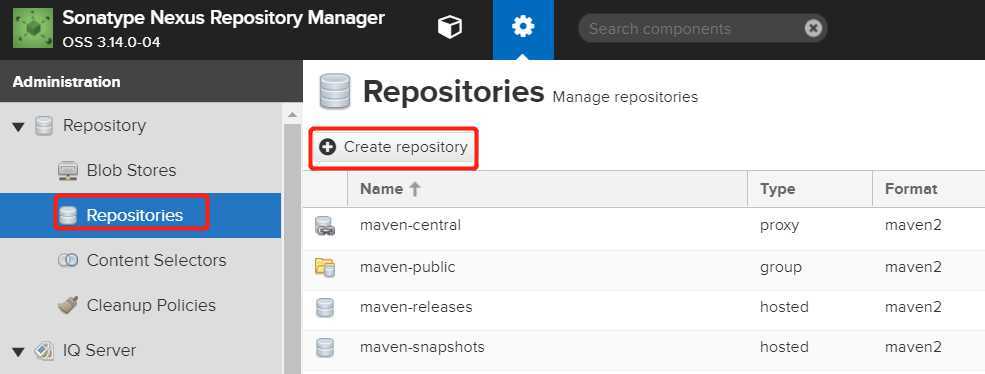Viewport: 985px width, 374px height.
Task: Open the maven-public repository row
Action: [x=643, y=267]
